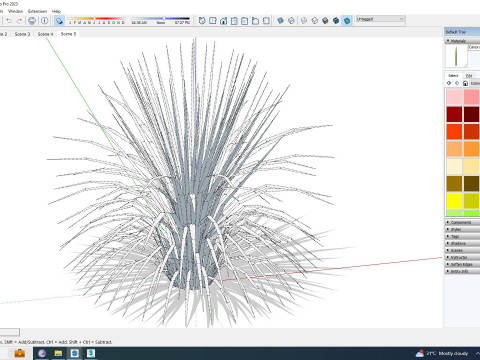Viewport: 480px width, 360px height.
Task: Expand the Styles panel
Action: point(462,229)
